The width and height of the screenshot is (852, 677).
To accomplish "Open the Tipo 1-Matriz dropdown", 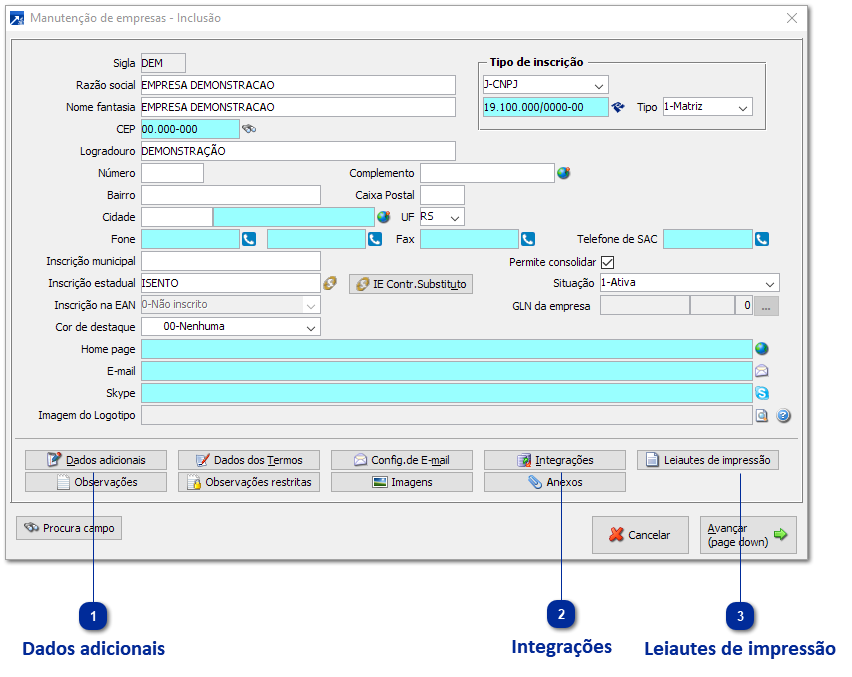I will [x=743, y=107].
